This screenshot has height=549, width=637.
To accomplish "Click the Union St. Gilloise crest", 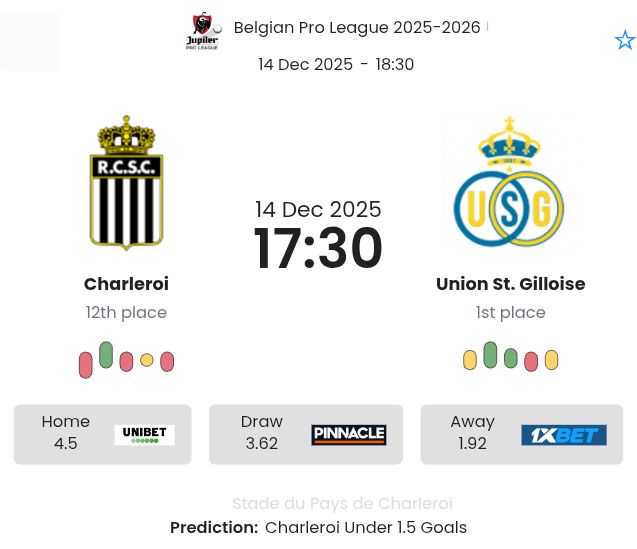I will click(510, 183).
